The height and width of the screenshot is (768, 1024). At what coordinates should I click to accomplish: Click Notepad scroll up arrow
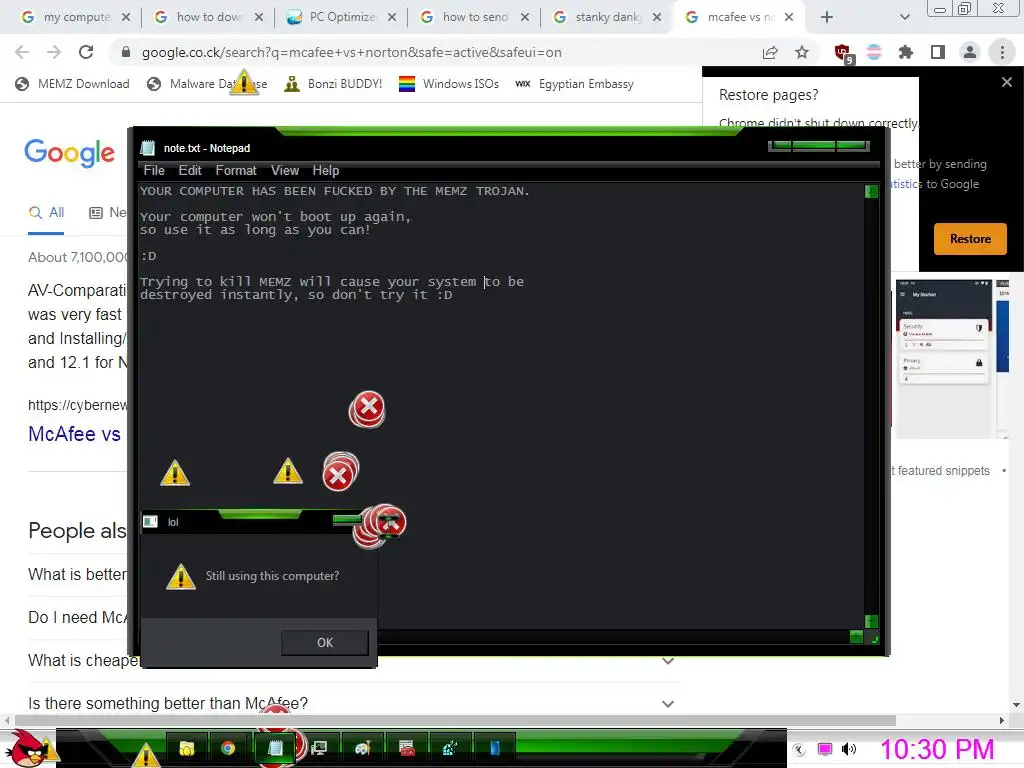point(871,191)
